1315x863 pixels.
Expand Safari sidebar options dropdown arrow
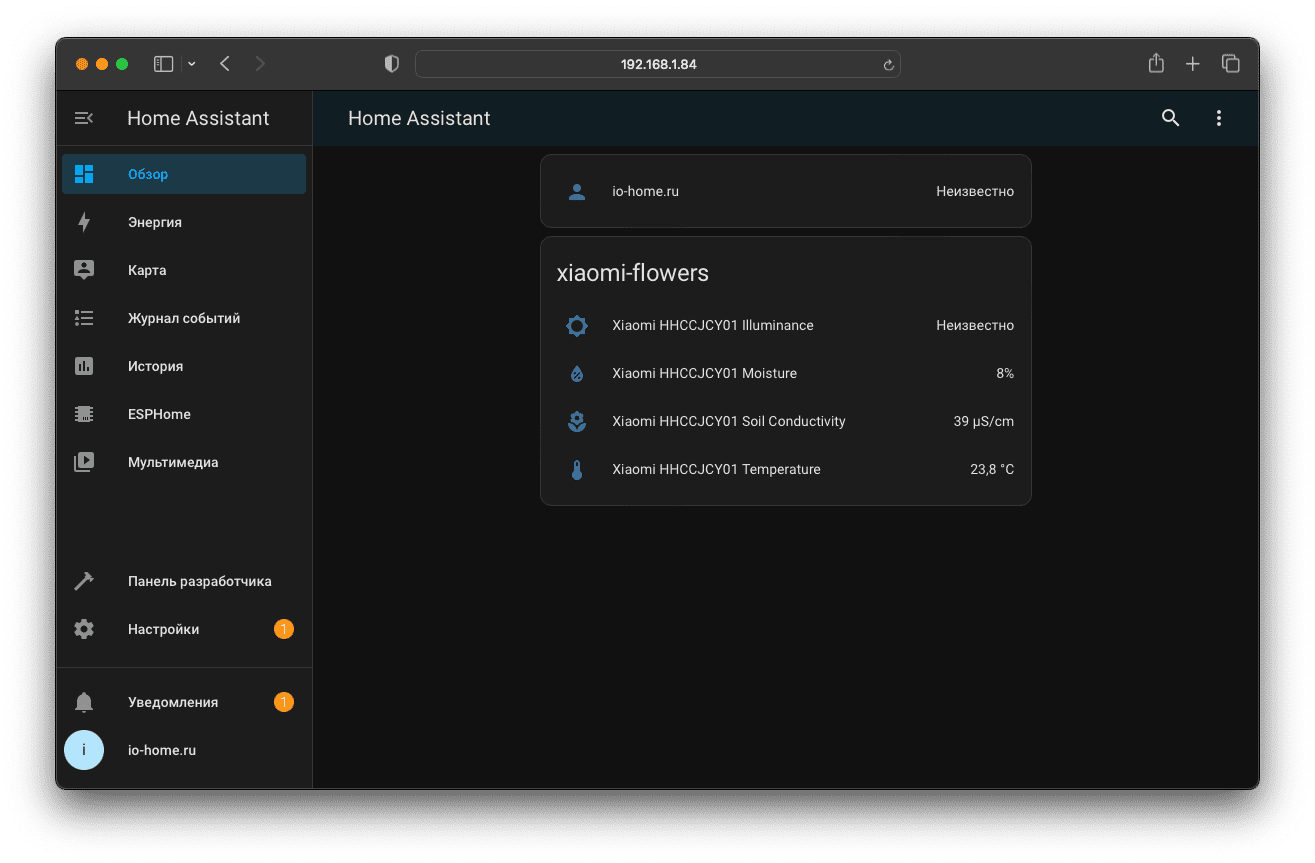tap(192, 64)
